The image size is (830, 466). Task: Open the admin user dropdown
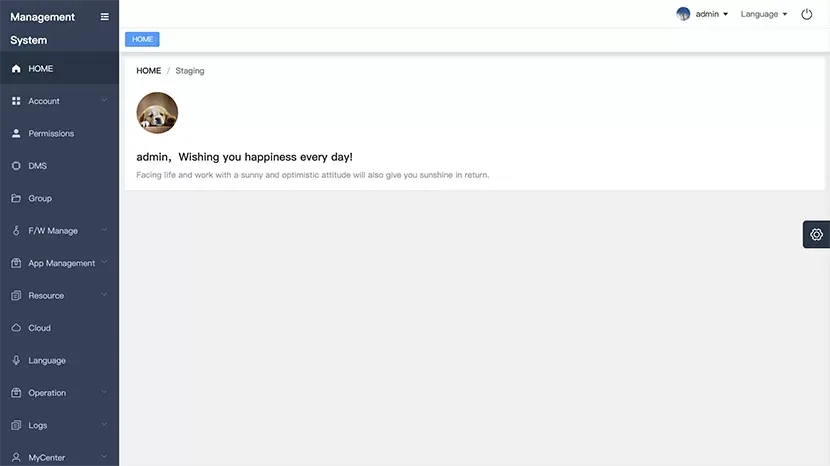coord(702,14)
